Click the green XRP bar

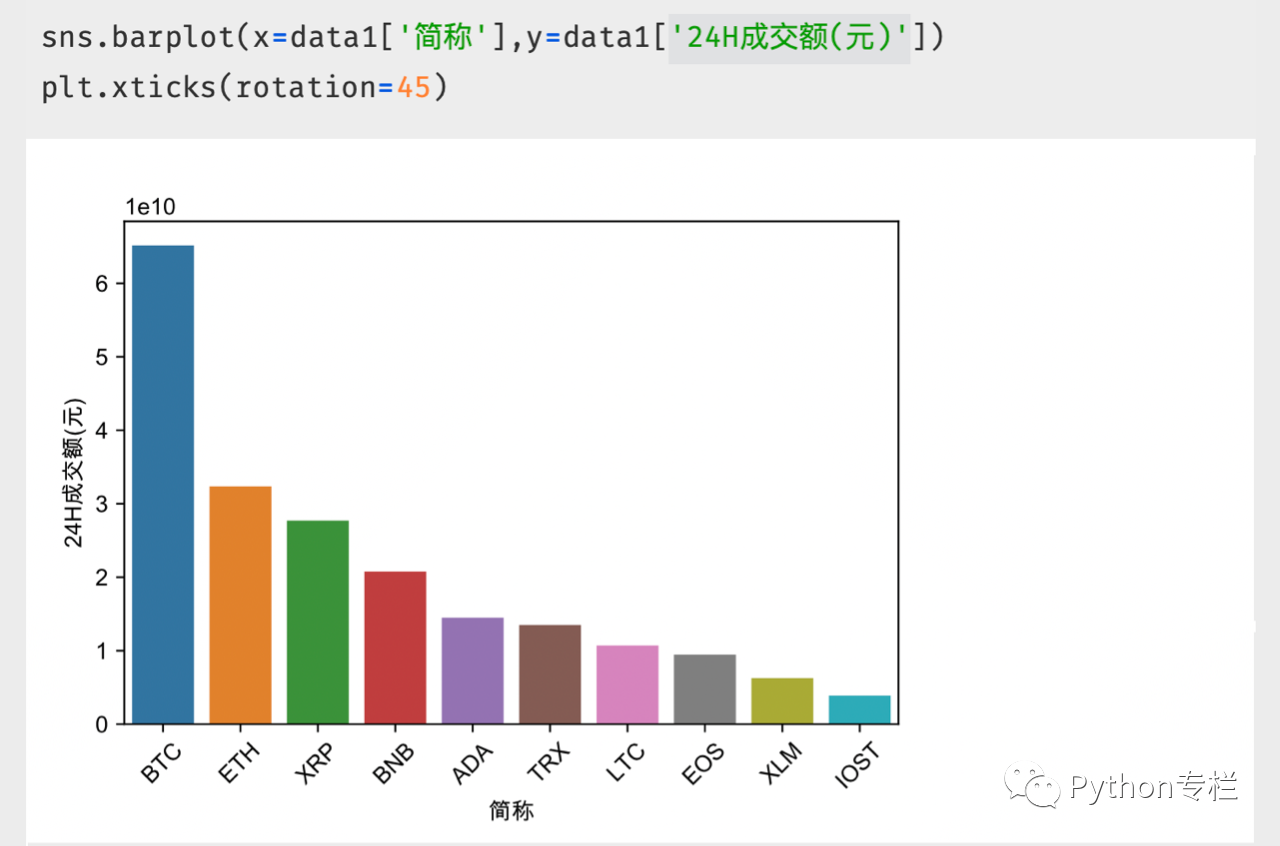(x=317, y=621)
